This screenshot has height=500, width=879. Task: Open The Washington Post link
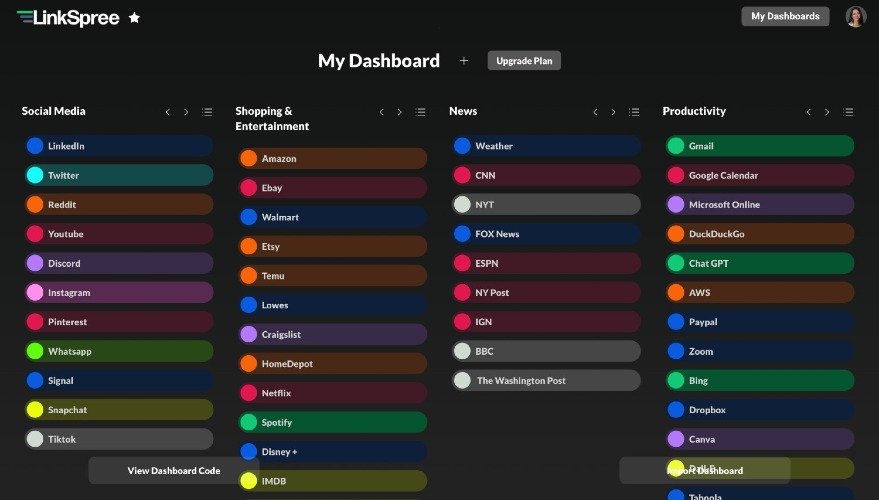[x=546, y=381]
